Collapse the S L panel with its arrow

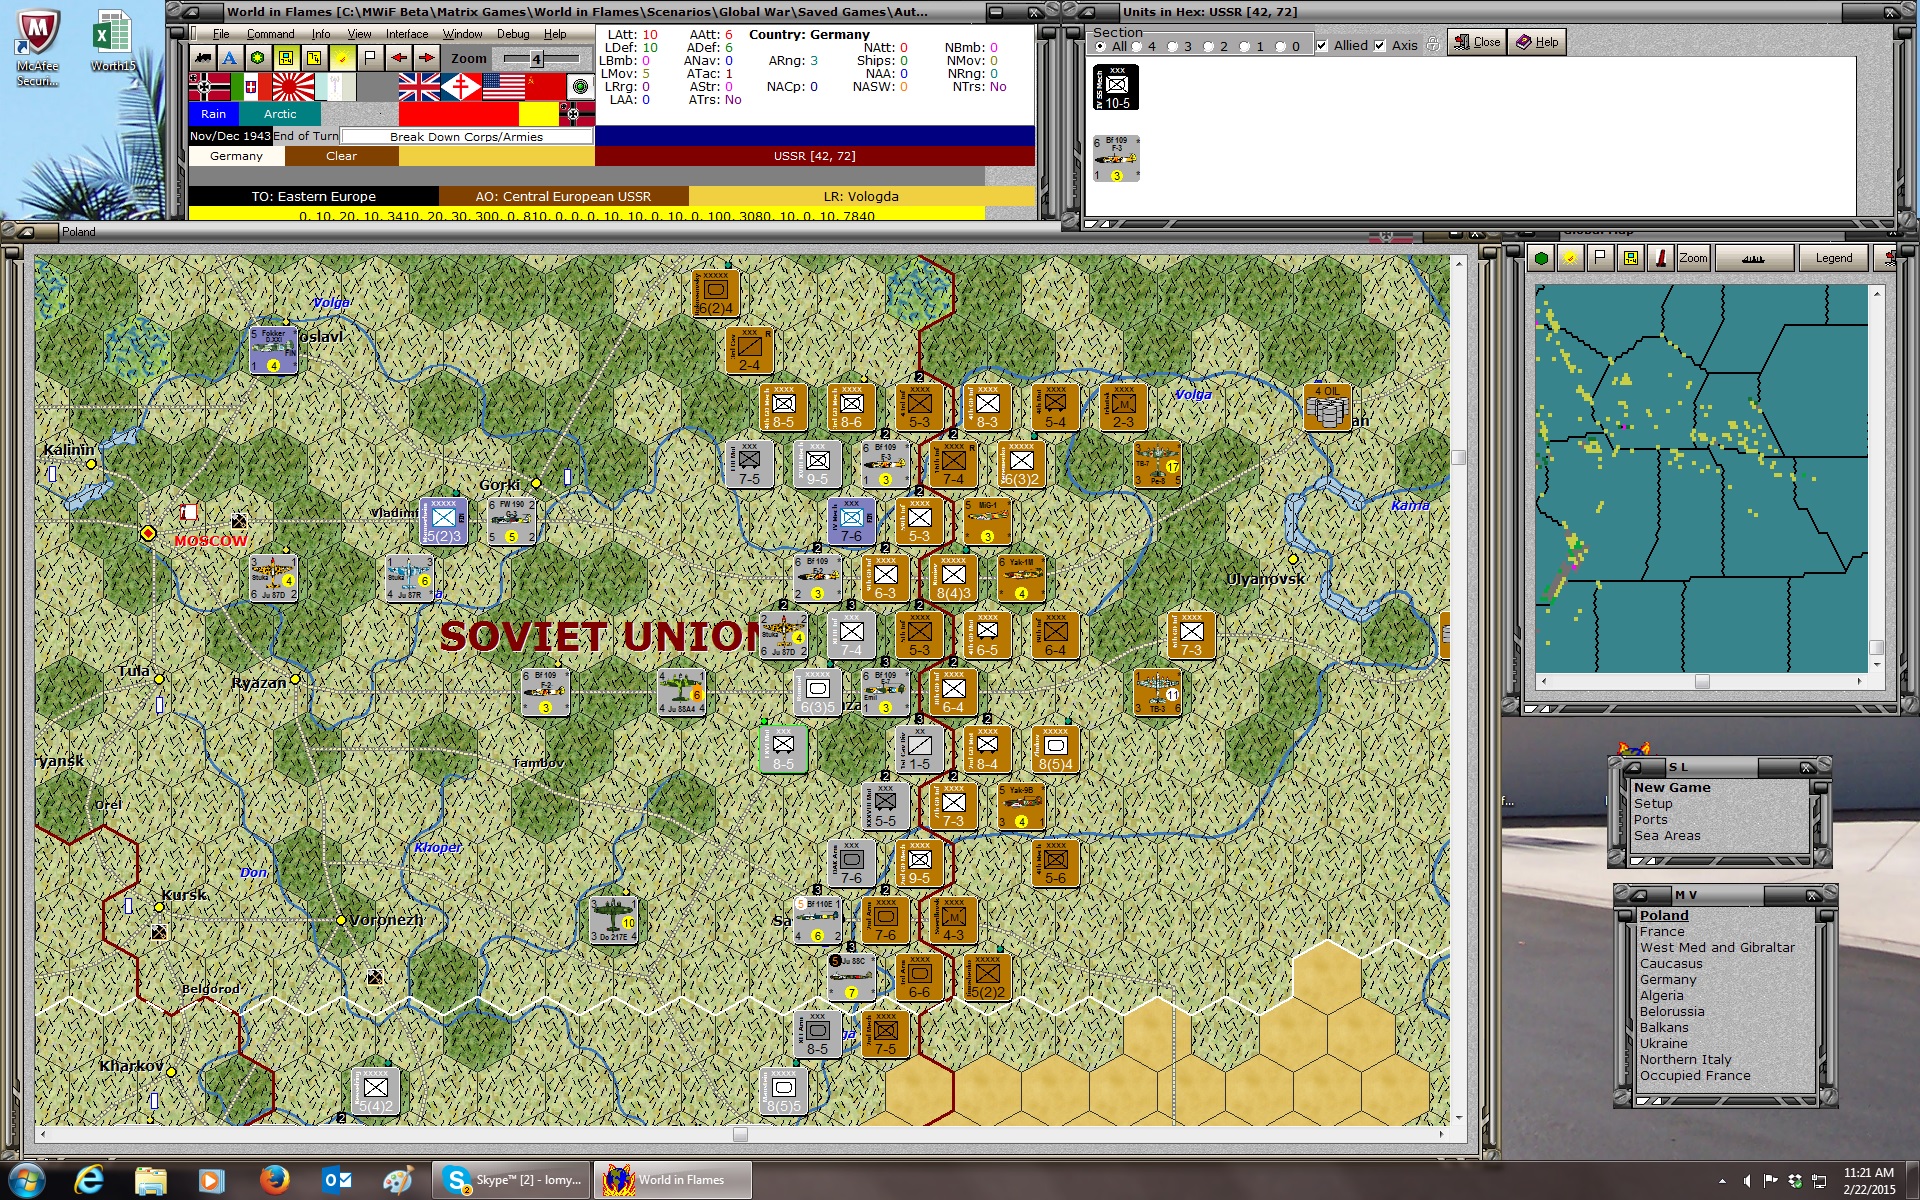[1633, 768]
